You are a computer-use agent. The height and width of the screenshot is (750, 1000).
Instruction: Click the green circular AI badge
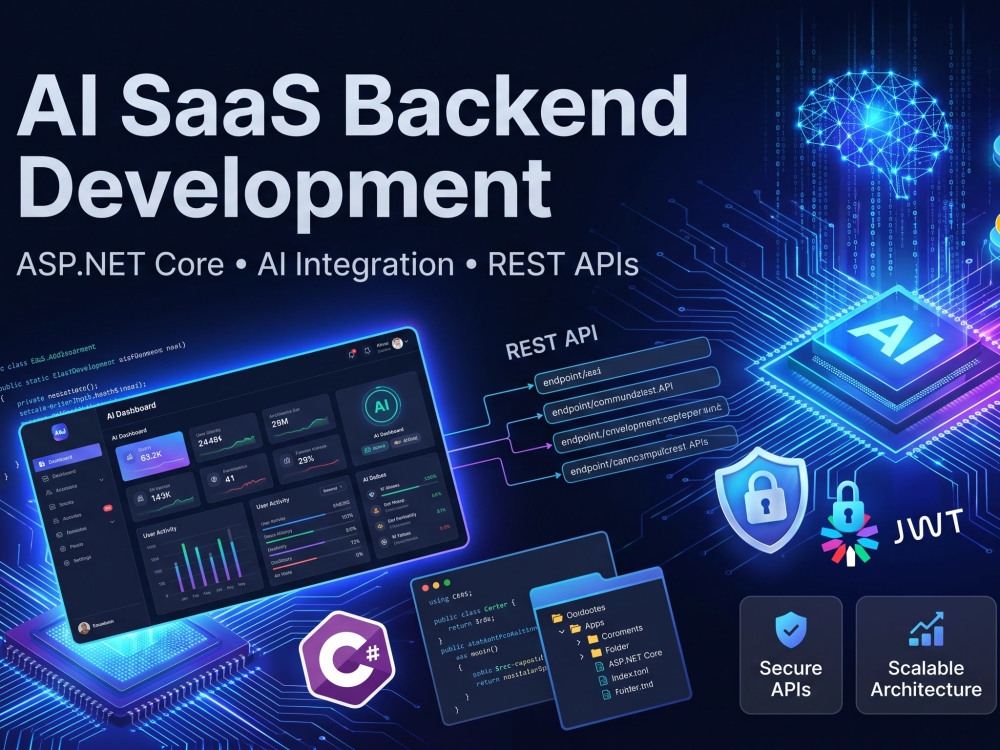(x=381, y=406)
